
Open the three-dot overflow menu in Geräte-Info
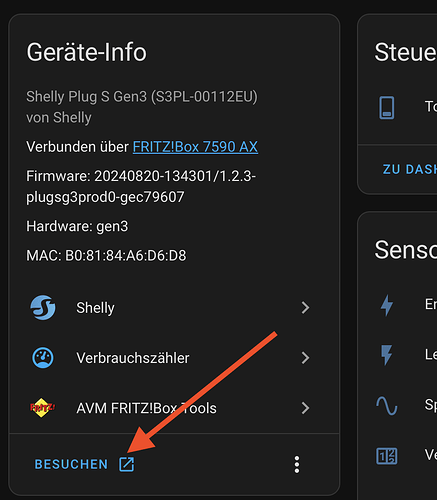297,464
